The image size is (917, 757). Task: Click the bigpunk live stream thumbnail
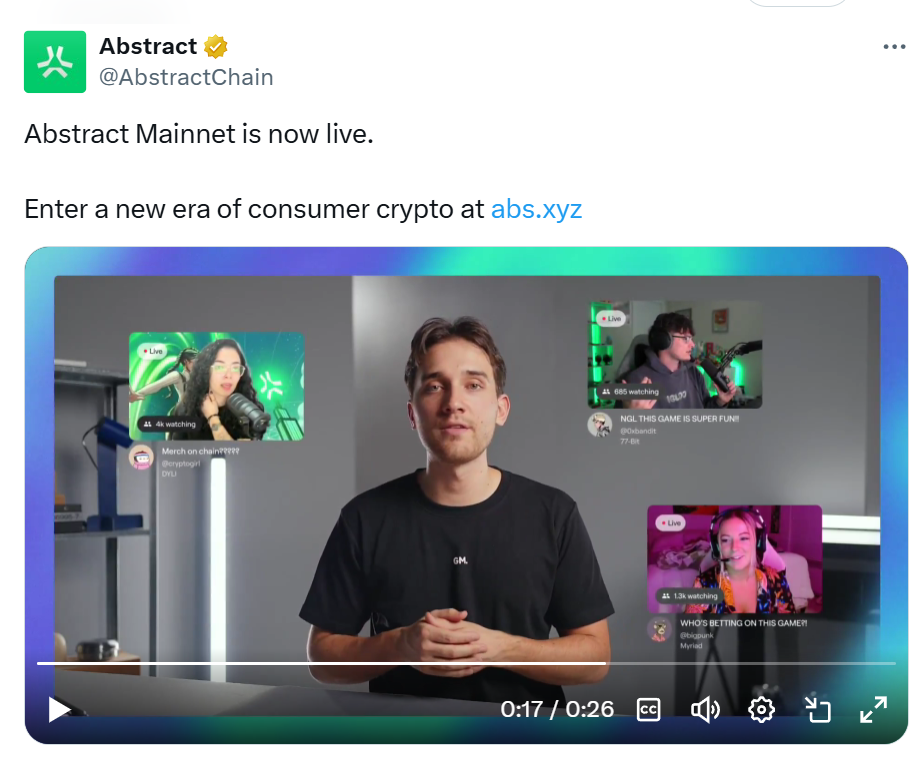(x=735, y=559)
